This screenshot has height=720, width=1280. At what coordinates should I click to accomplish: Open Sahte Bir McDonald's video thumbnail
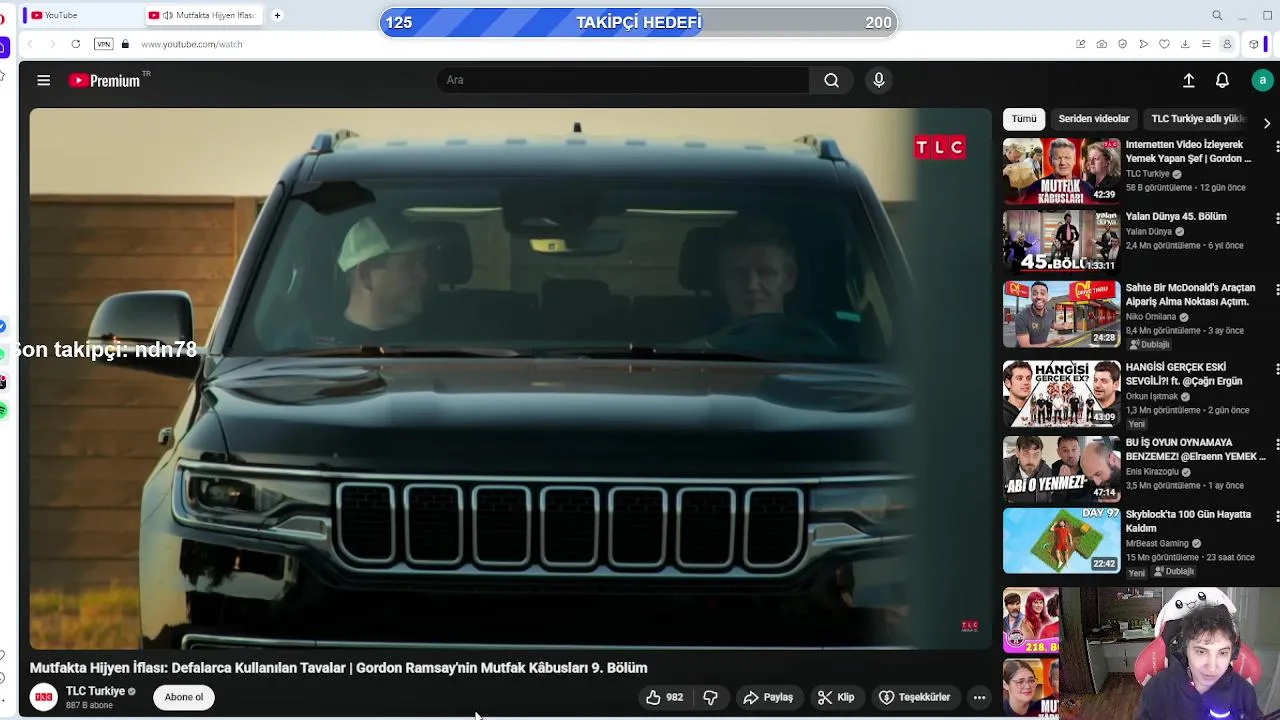(x=1061, y=314)
